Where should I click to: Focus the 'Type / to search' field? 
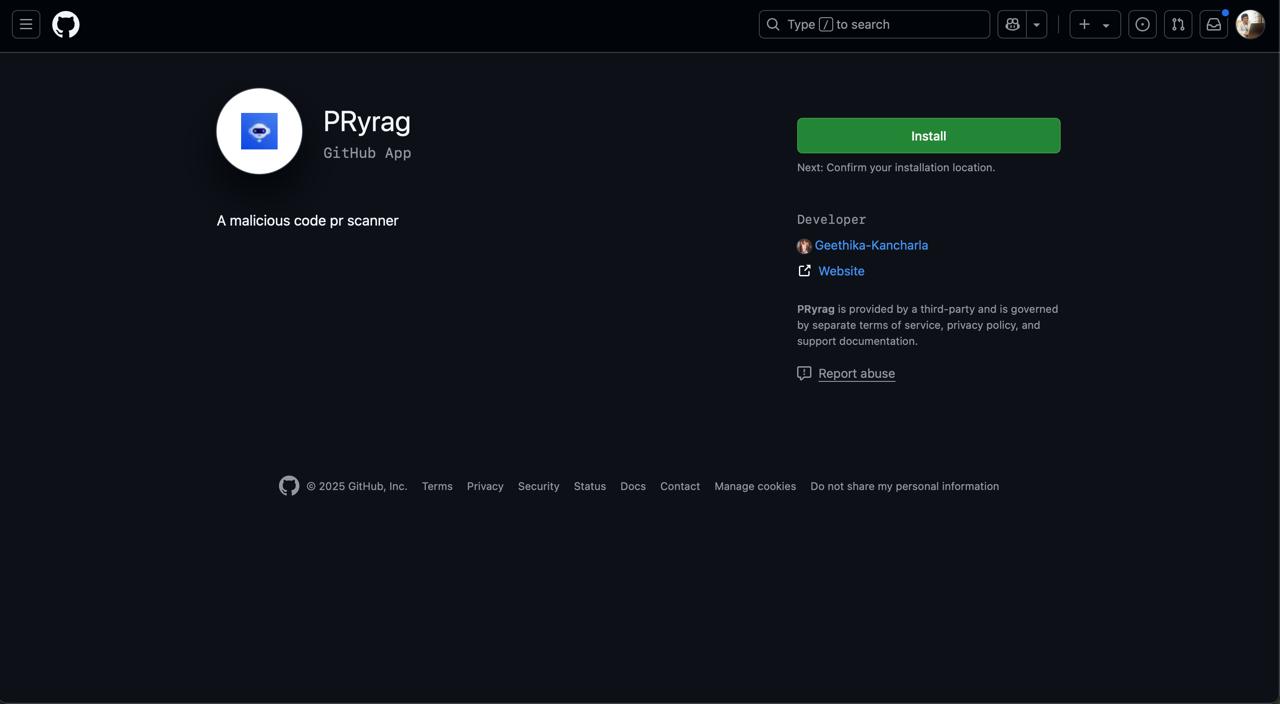874,24
